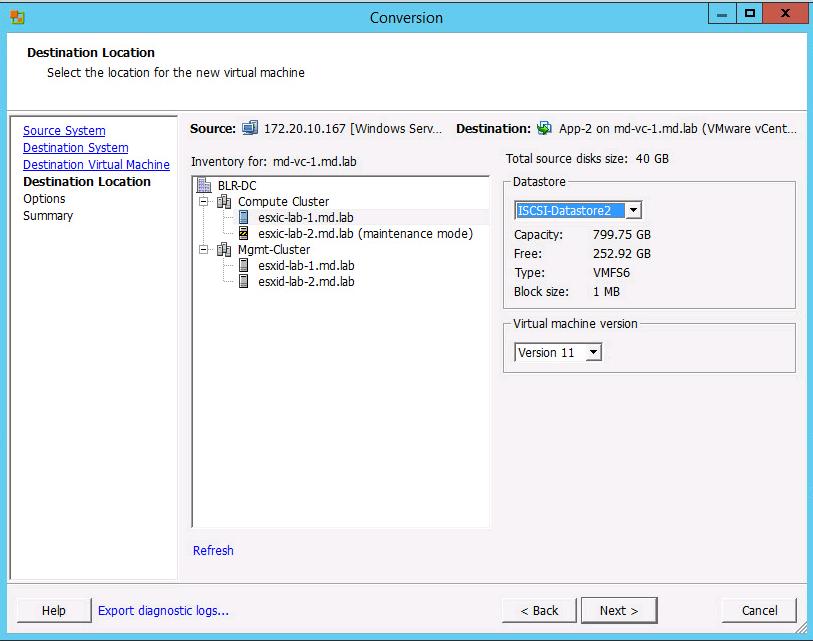The image size is (813, 641).
Task: Click the Inventory for: md-vc-1.md.lab label
Action: pyautogui.click(x=274, y=161)
